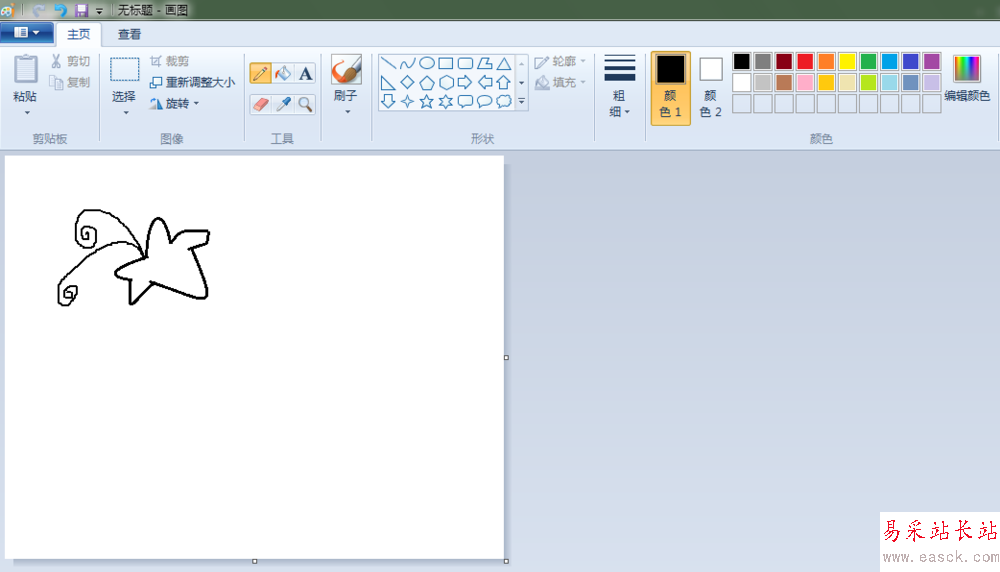
Task: Choose the Hexagon shape
Action: point(446,82)
